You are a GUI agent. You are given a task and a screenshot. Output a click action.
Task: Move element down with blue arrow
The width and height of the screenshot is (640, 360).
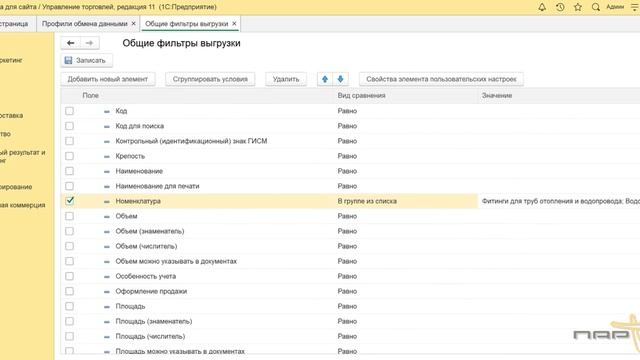[340, 79]
